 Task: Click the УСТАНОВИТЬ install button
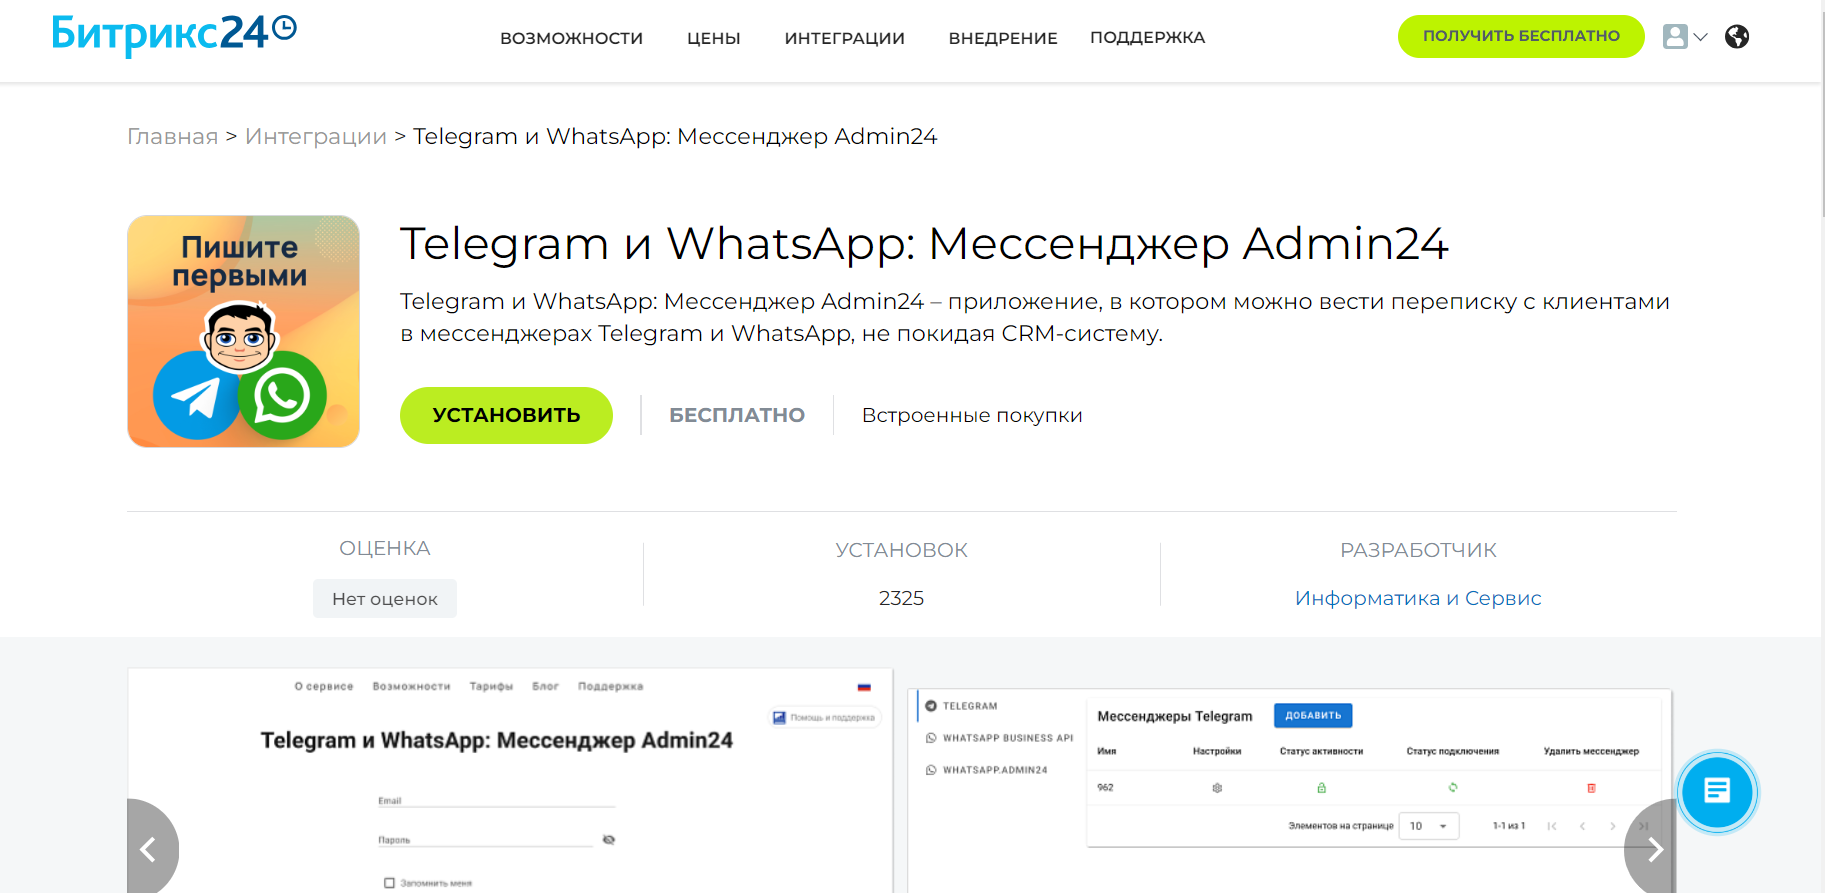506,415
